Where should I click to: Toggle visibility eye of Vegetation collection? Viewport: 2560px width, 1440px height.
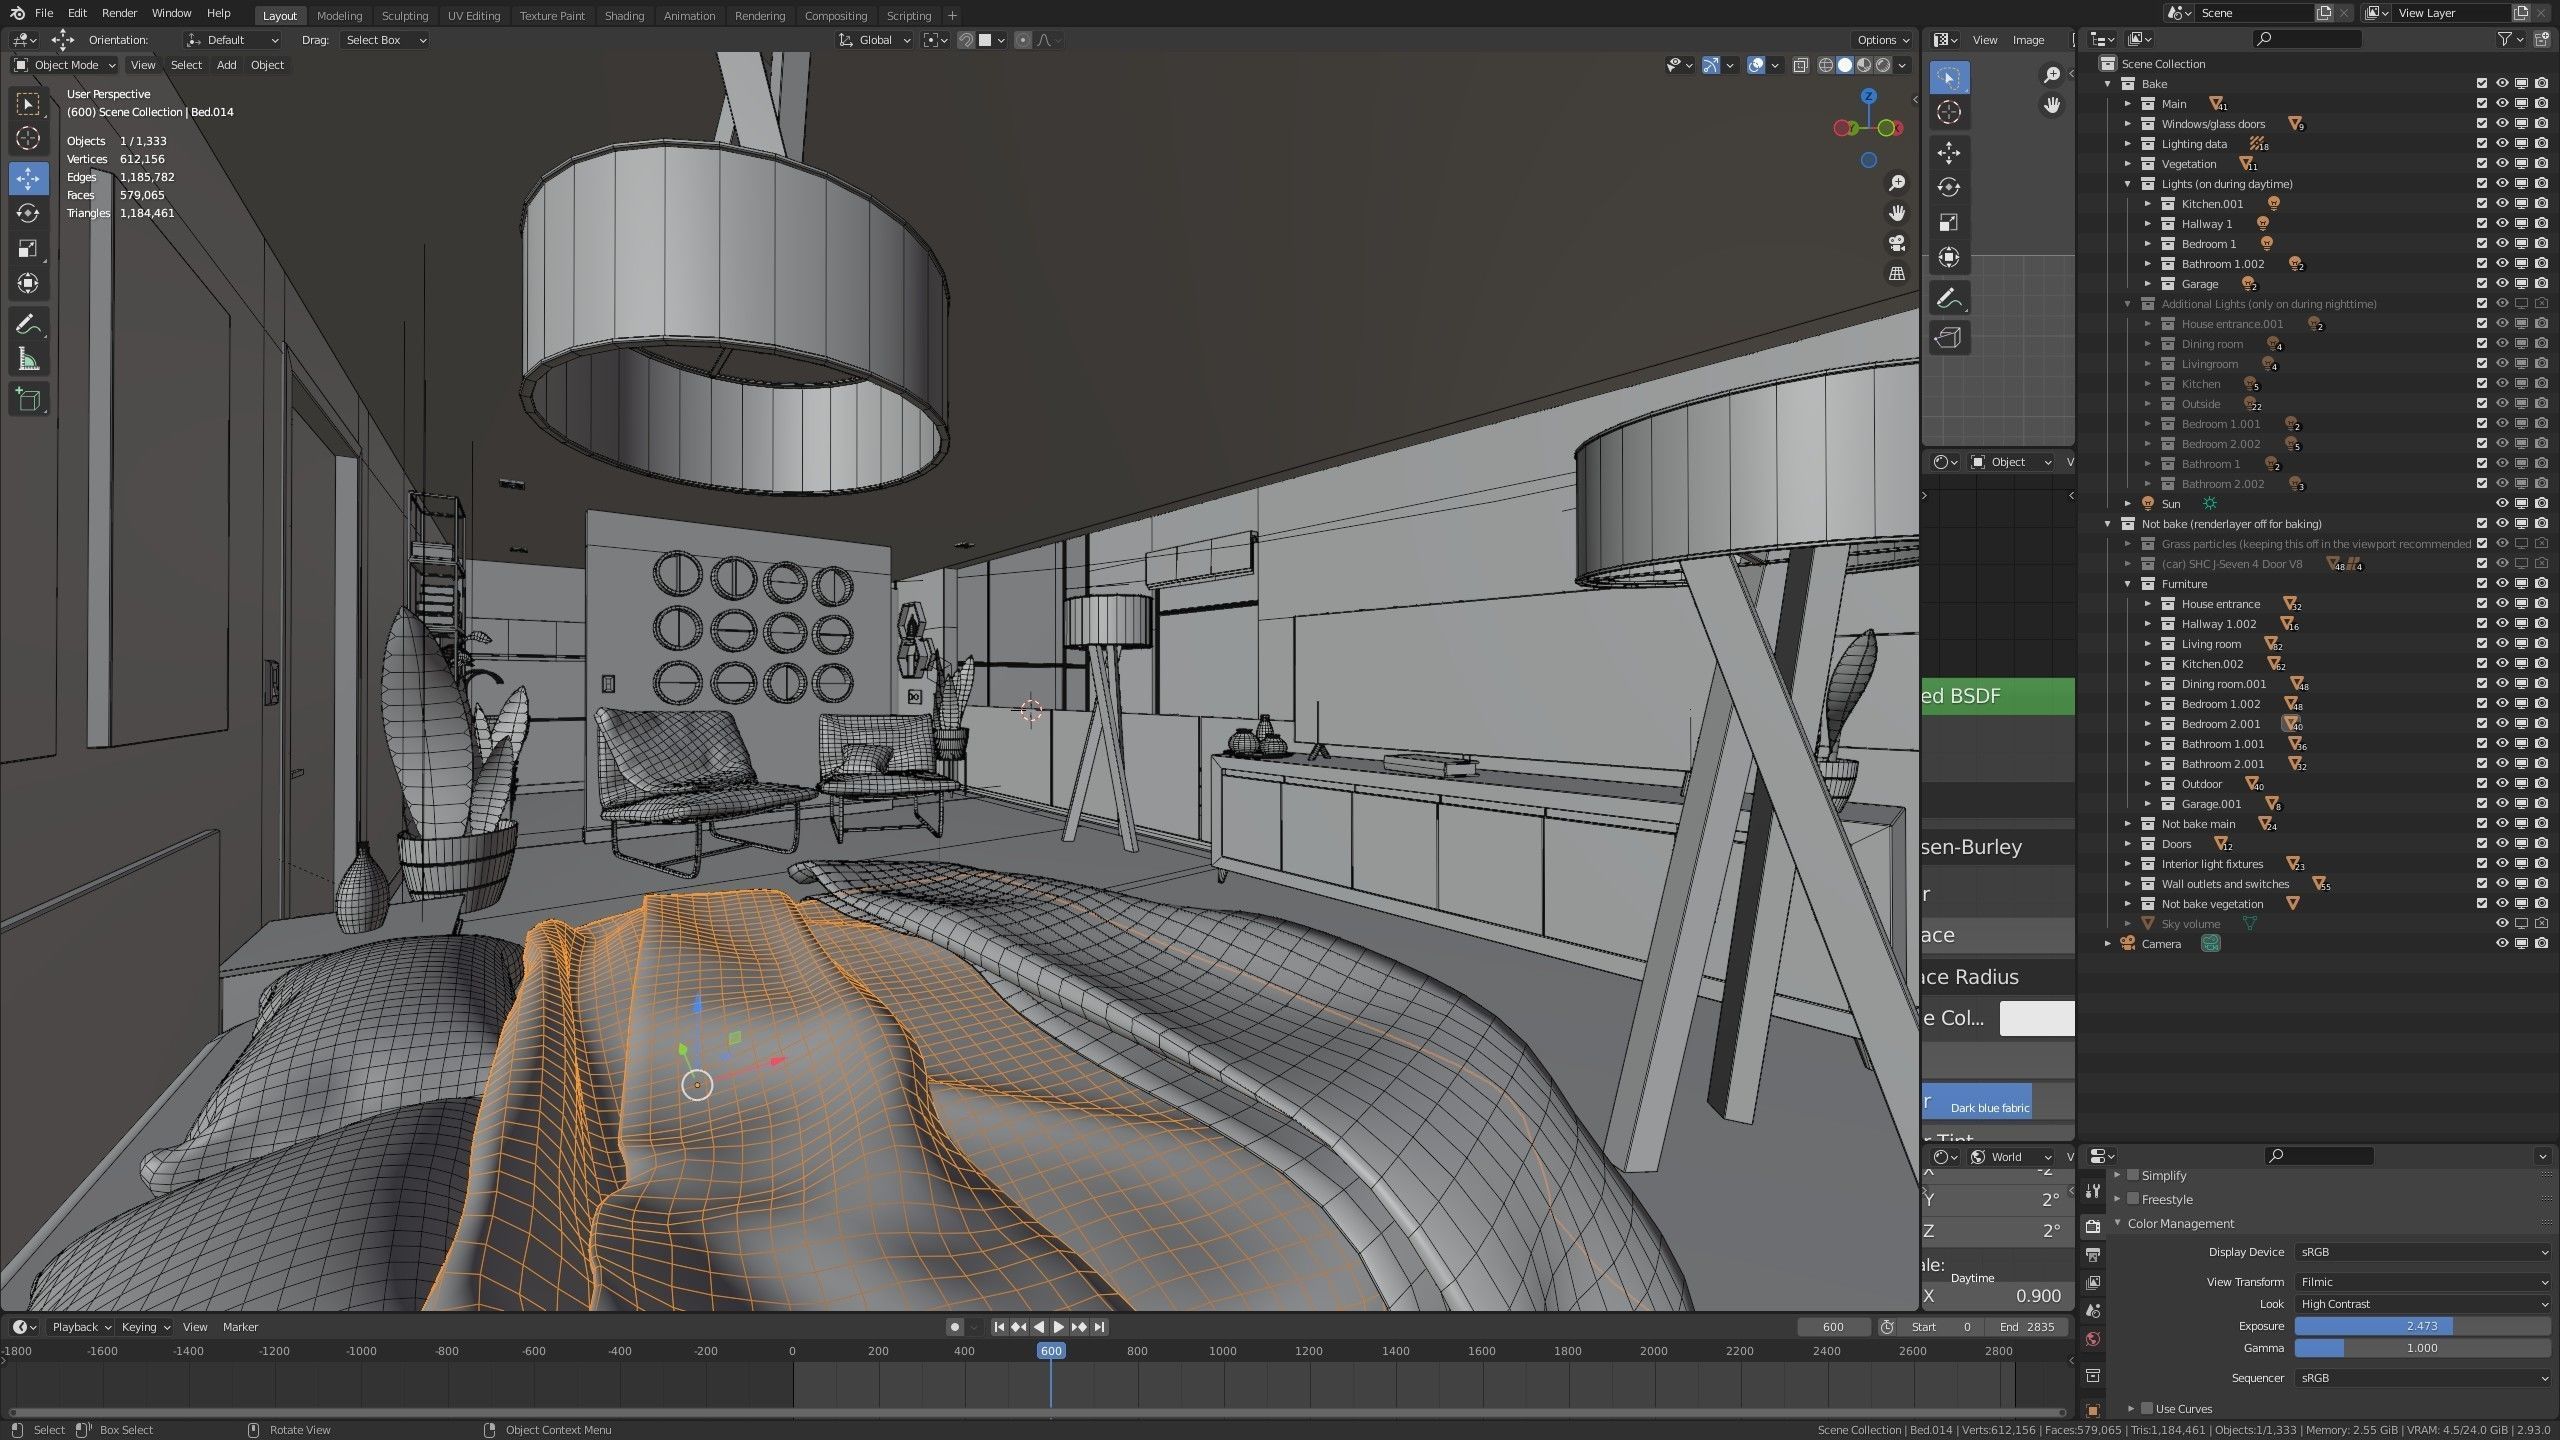[2501, 164]
